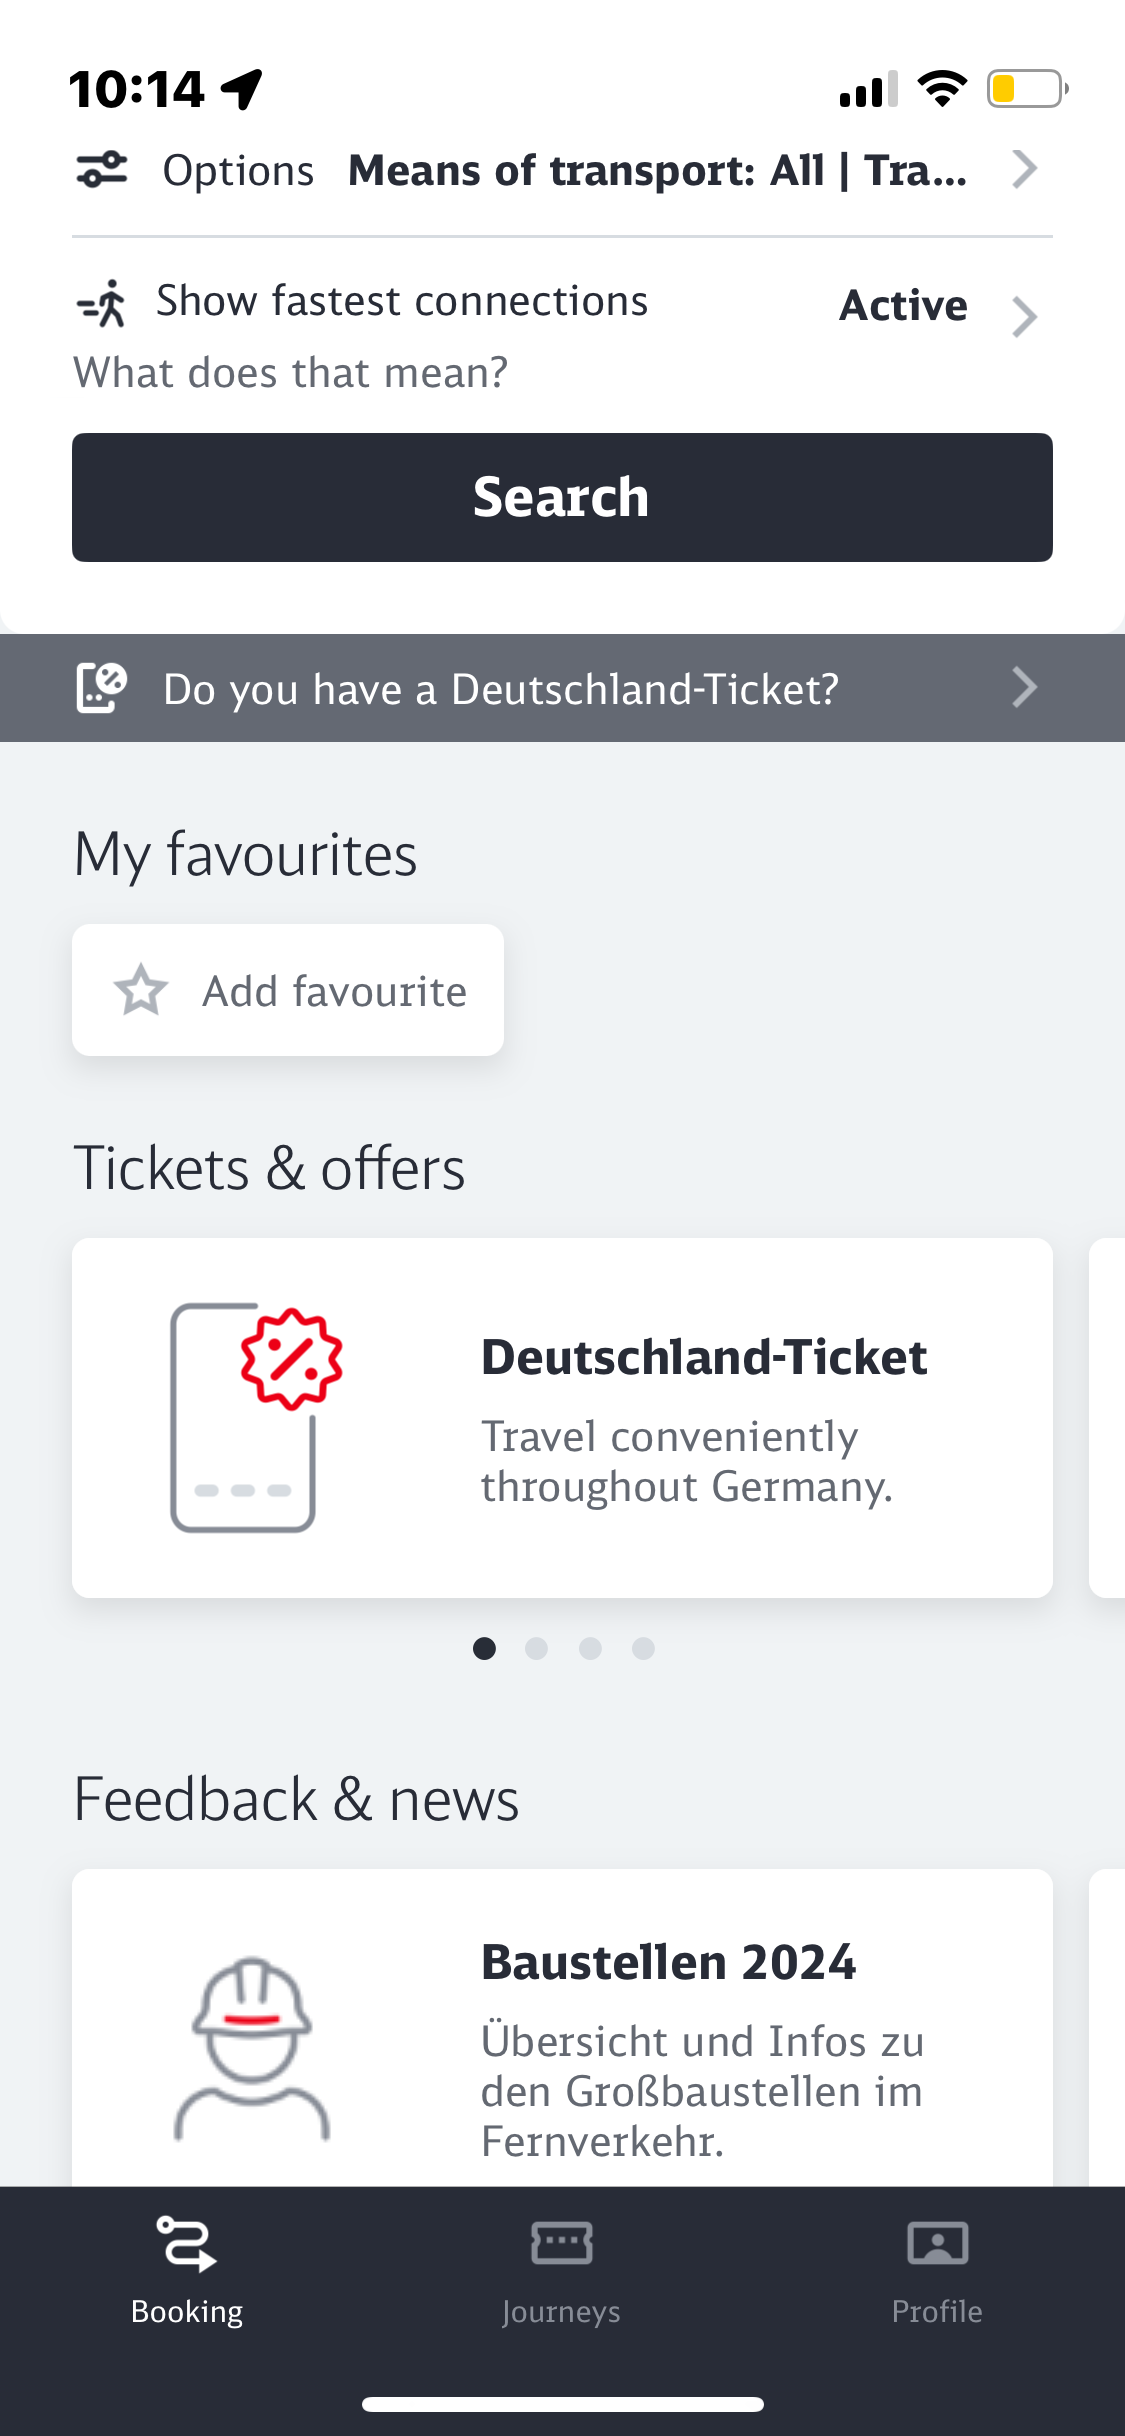The width and height of the screenshot is (1125, 2436).
Task: Tap the star icon in Add favourite
Action: point(141,990)
